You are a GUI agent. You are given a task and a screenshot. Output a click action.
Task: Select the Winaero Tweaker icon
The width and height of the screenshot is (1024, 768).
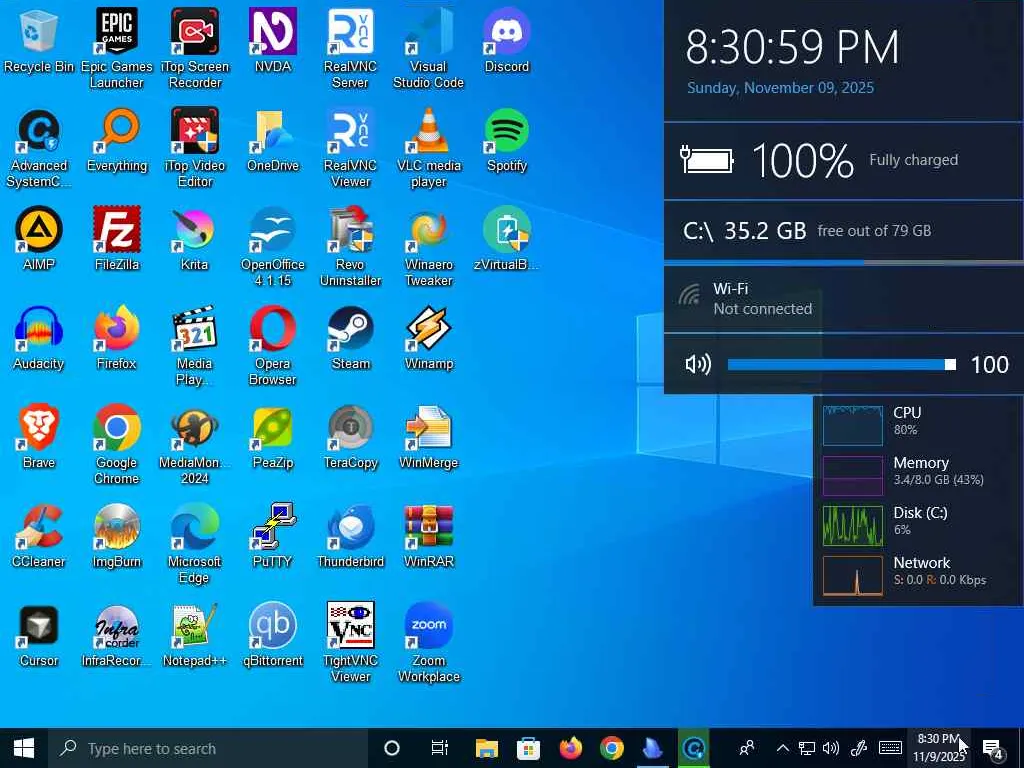tap(428, 246)
